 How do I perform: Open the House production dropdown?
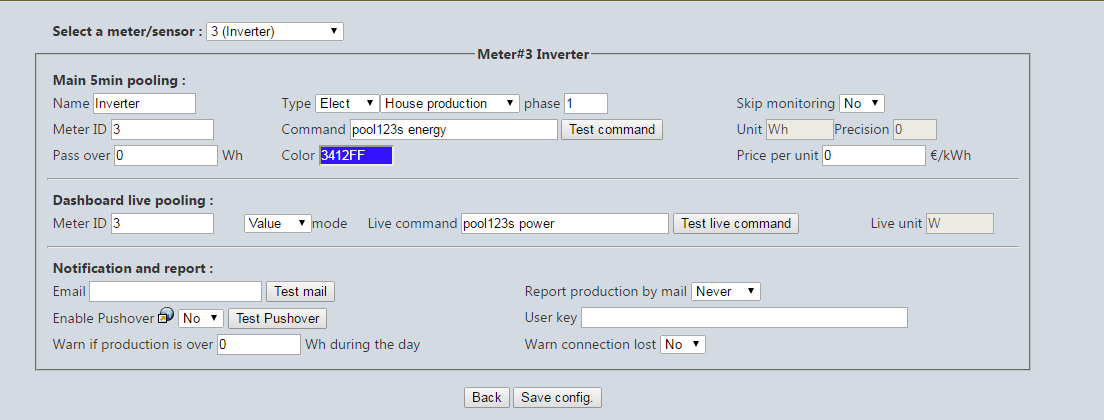coord(450,103)
